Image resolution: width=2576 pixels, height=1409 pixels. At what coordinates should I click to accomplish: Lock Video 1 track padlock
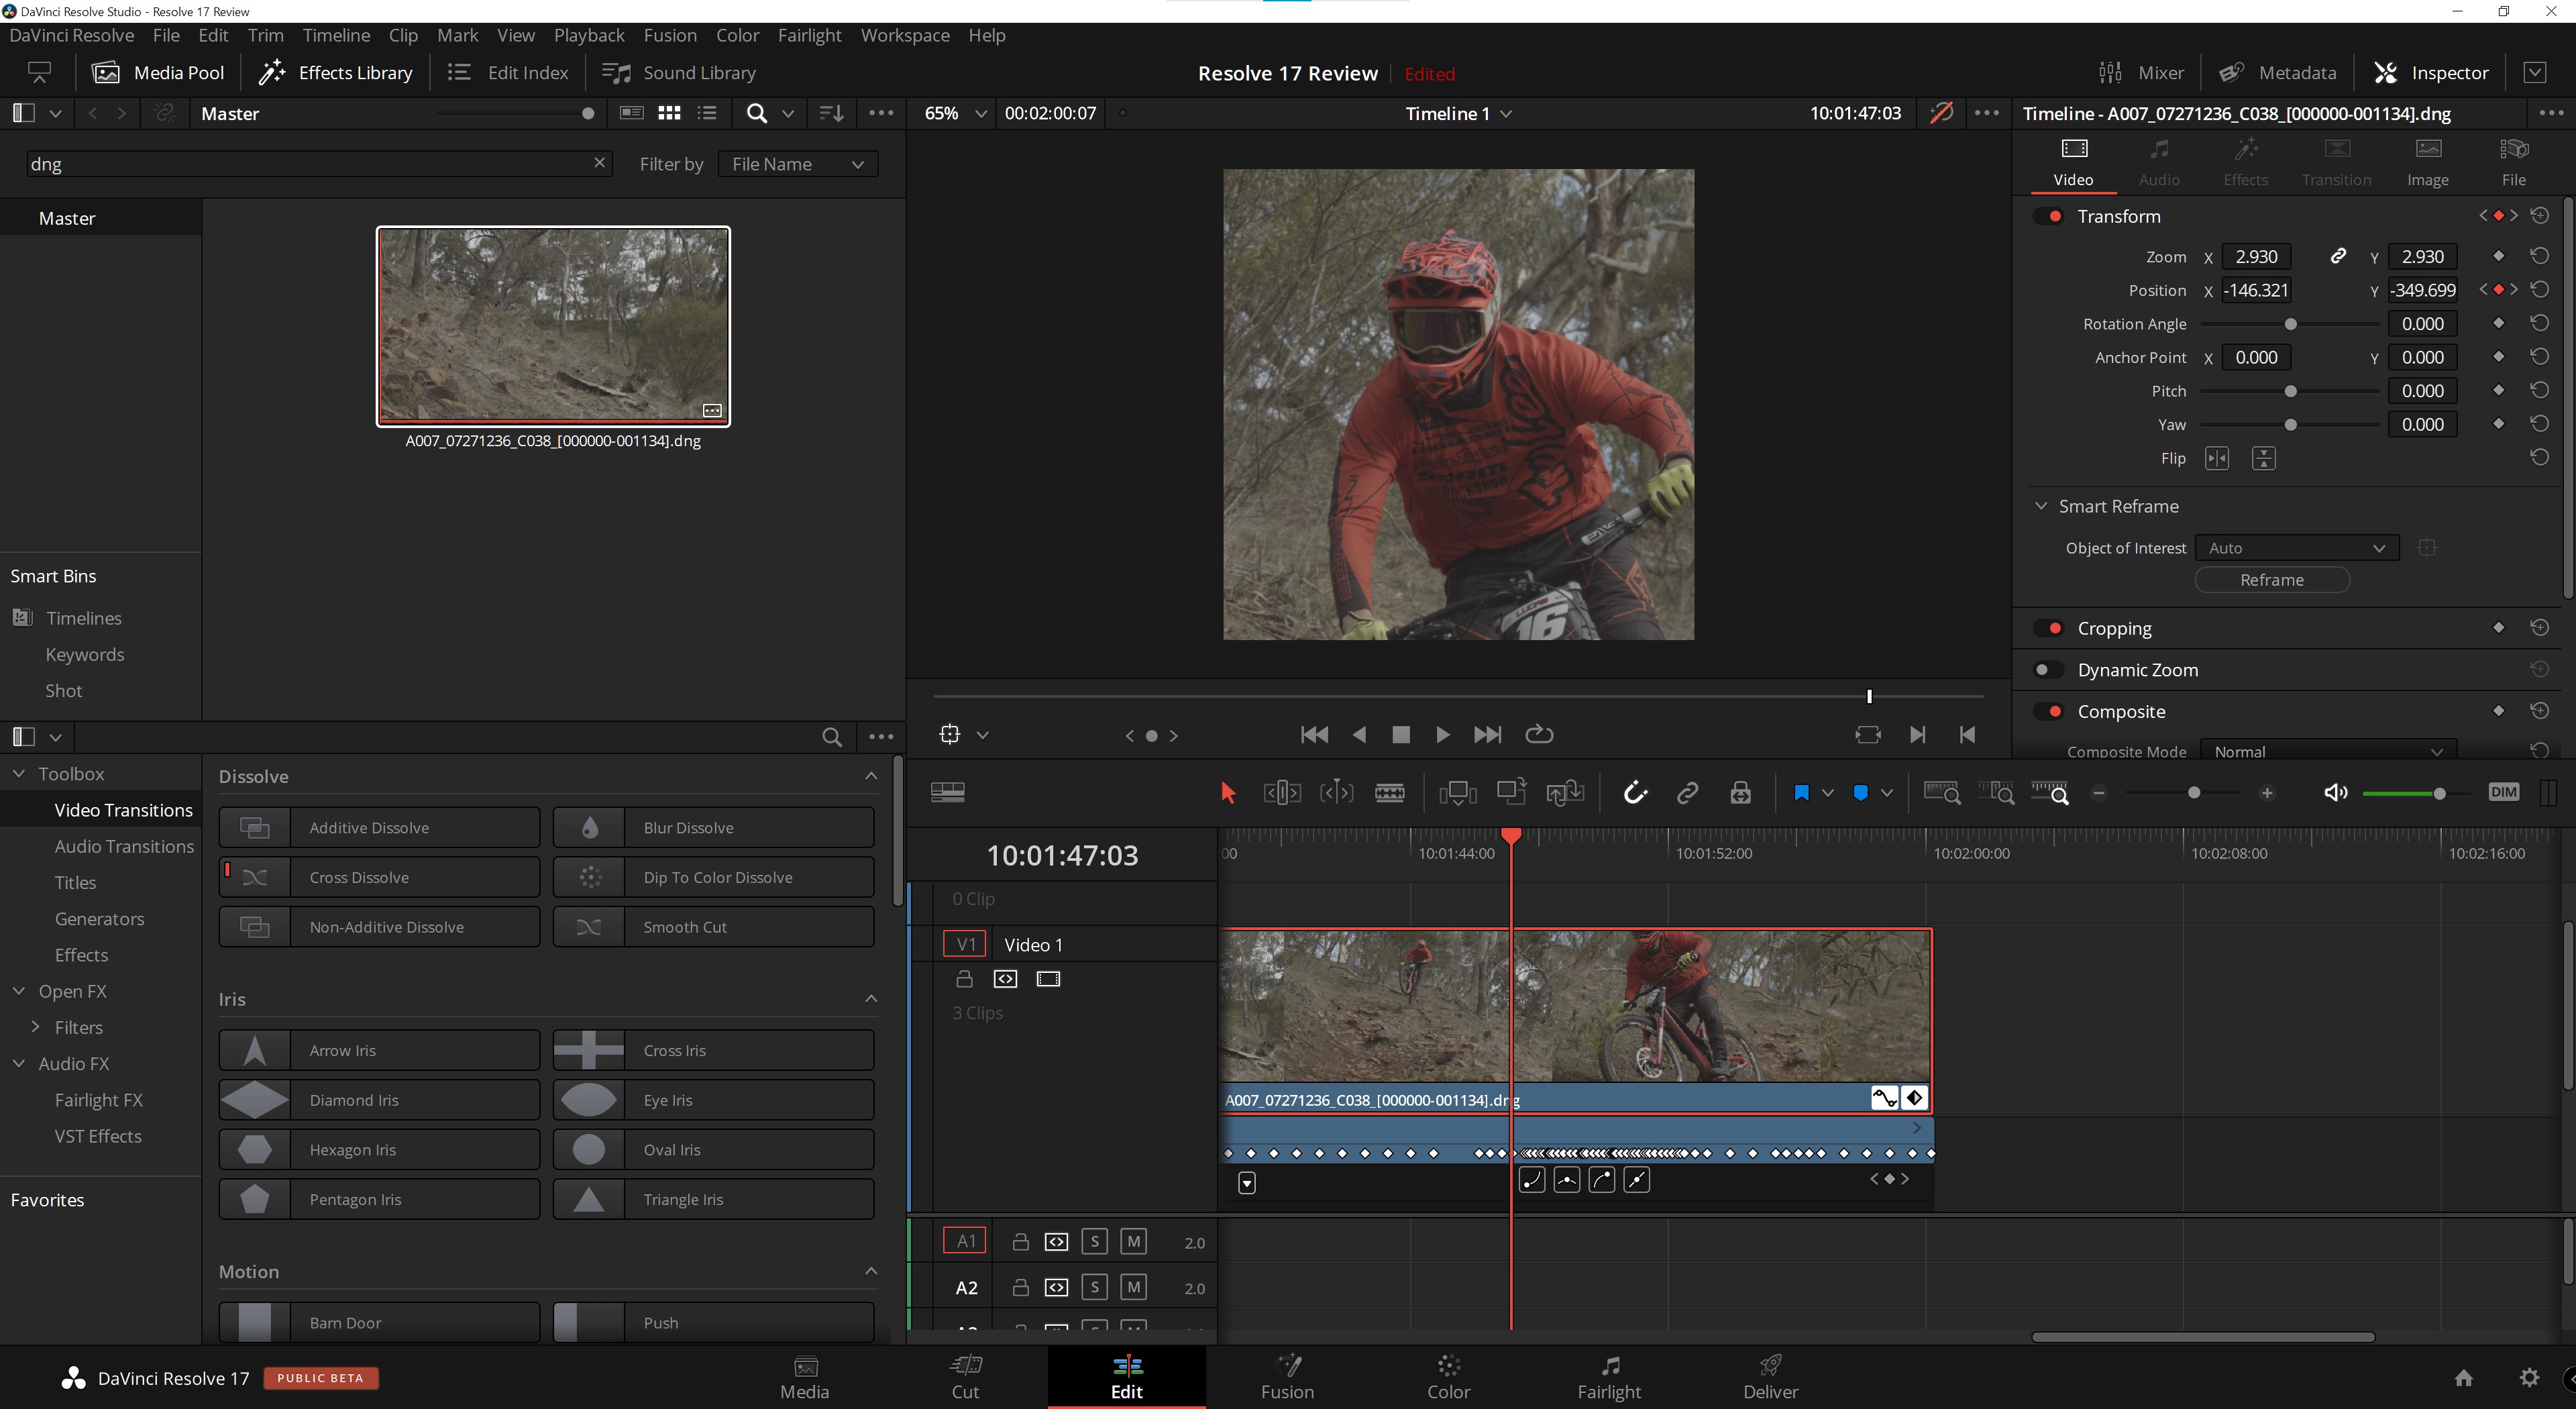(x=964, y=979)
